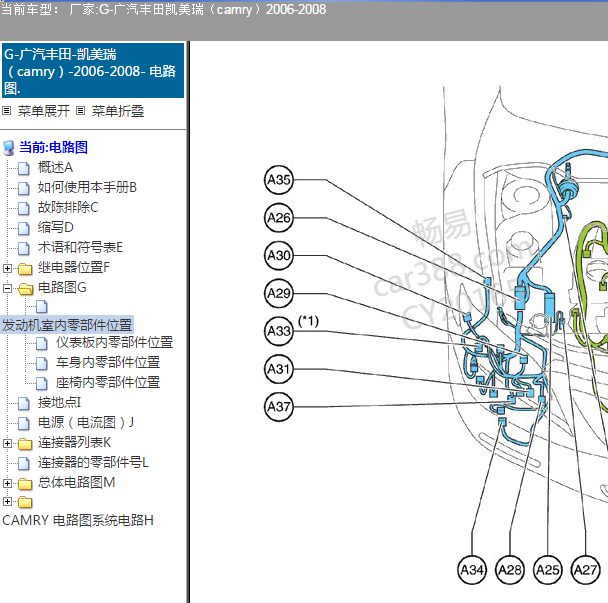Click connector label A37 in diagram
This screenshot has width=608, height=603.
(x=279, y=407)
